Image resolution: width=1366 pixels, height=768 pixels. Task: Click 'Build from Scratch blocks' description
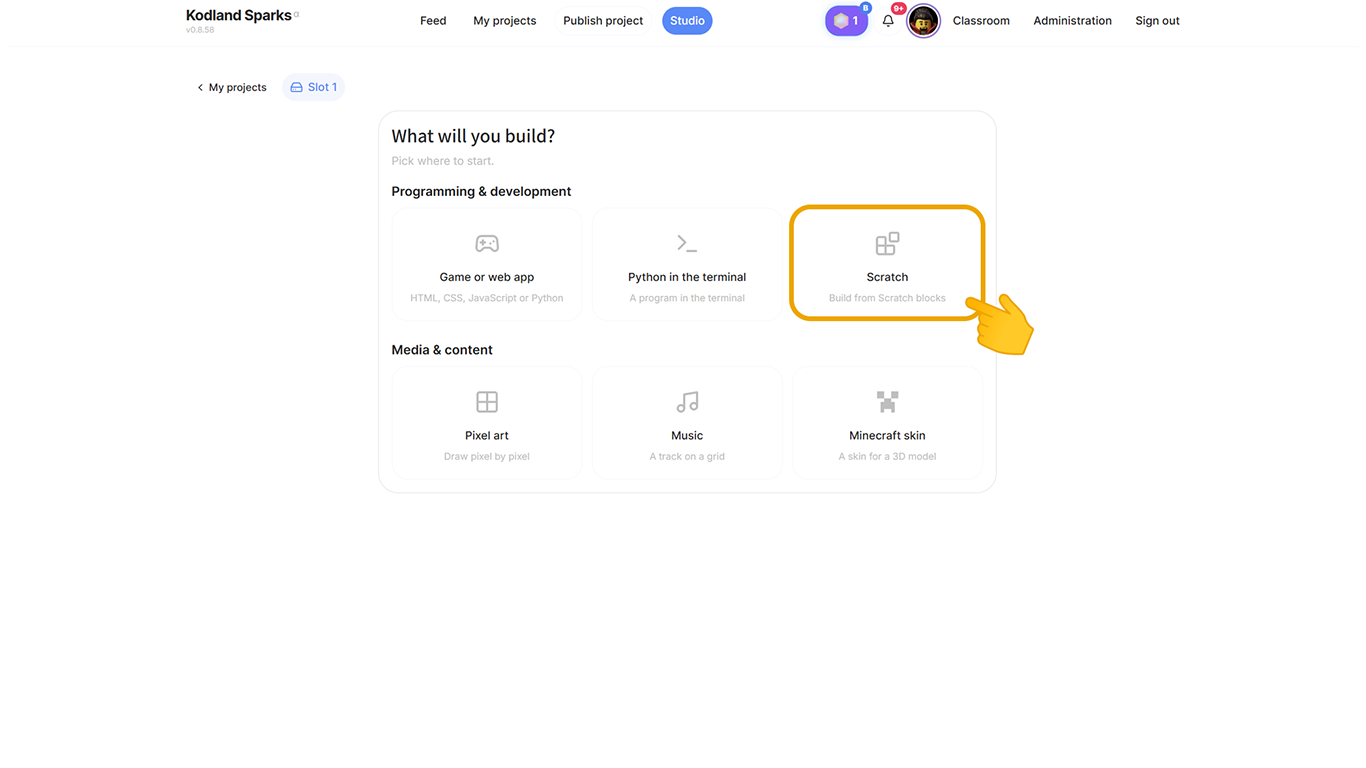pos(887,298)
